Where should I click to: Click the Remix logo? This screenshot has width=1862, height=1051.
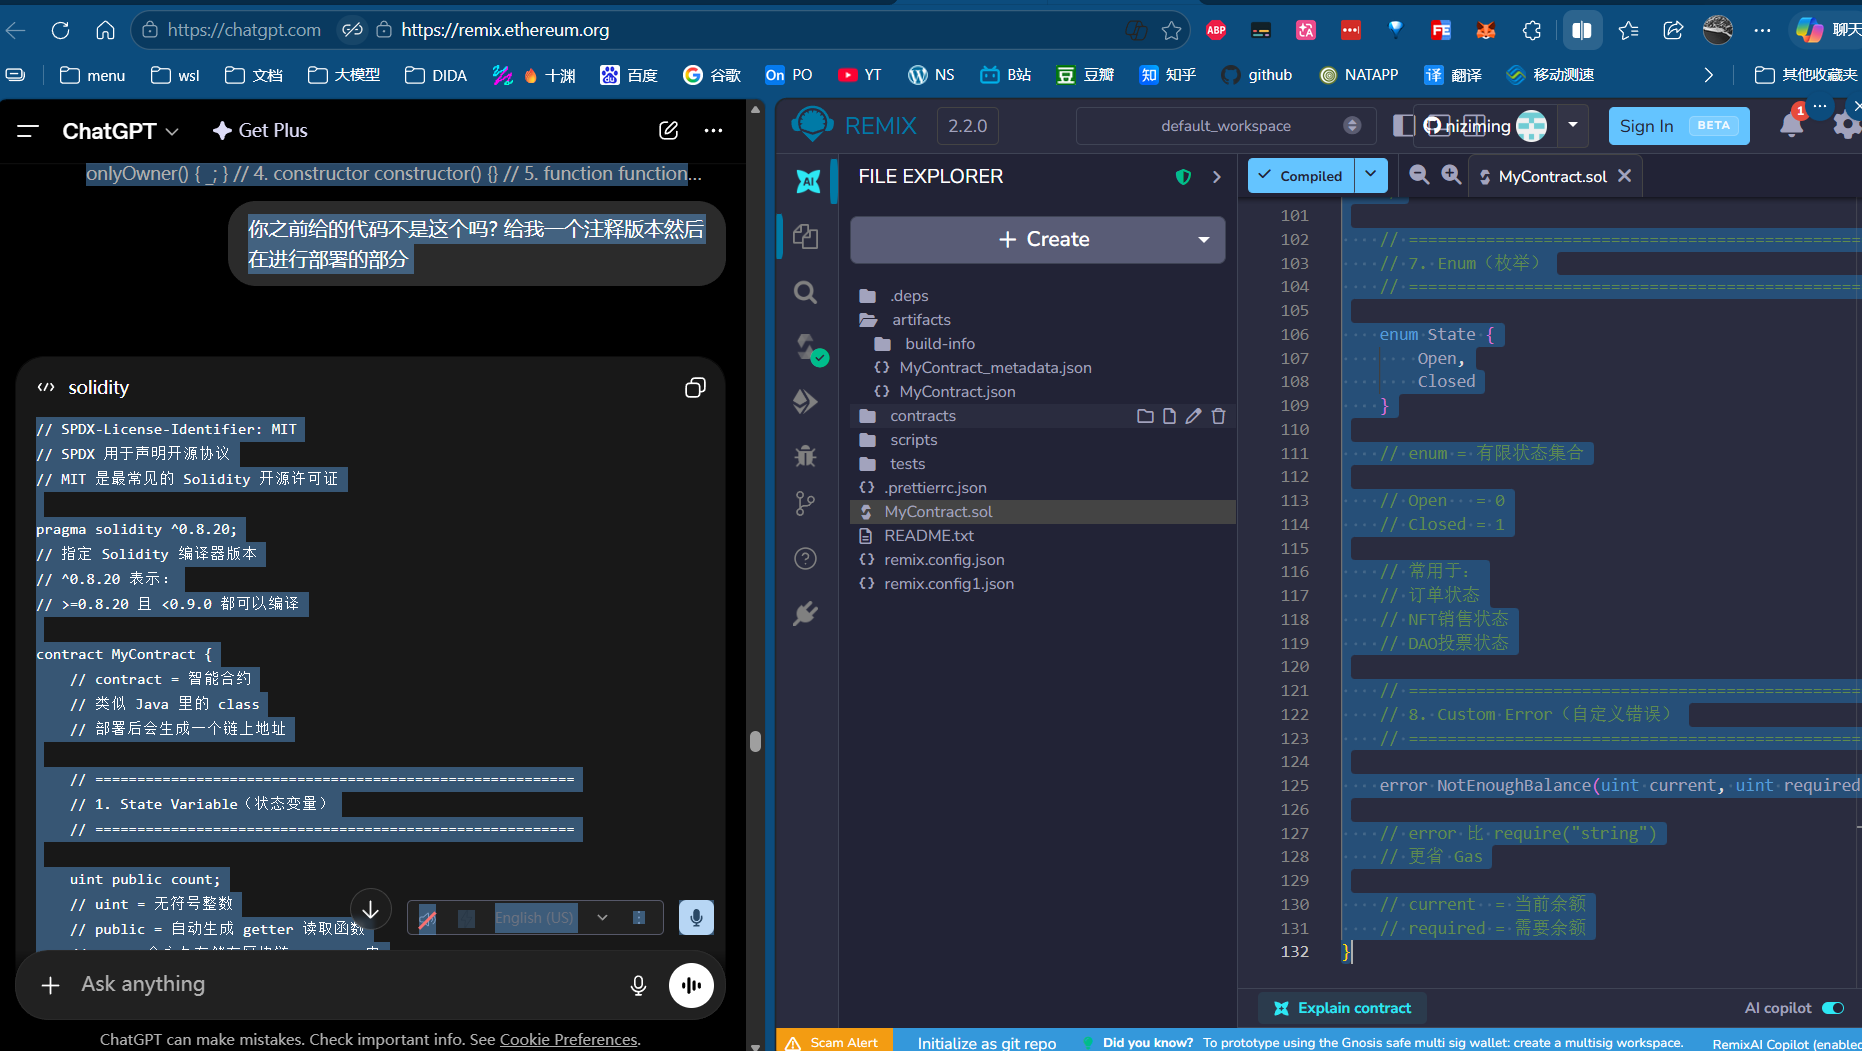click(812, 125)
